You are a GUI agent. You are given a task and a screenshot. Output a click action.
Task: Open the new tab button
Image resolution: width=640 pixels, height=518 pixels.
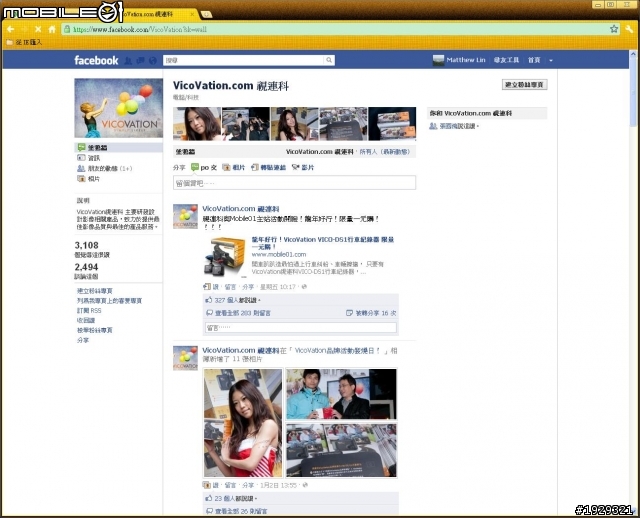pos(207,14)
